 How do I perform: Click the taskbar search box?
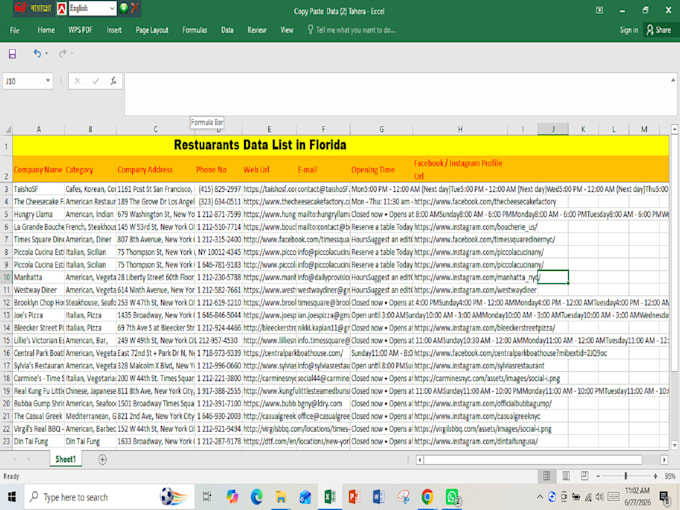[x=109, y=497]
